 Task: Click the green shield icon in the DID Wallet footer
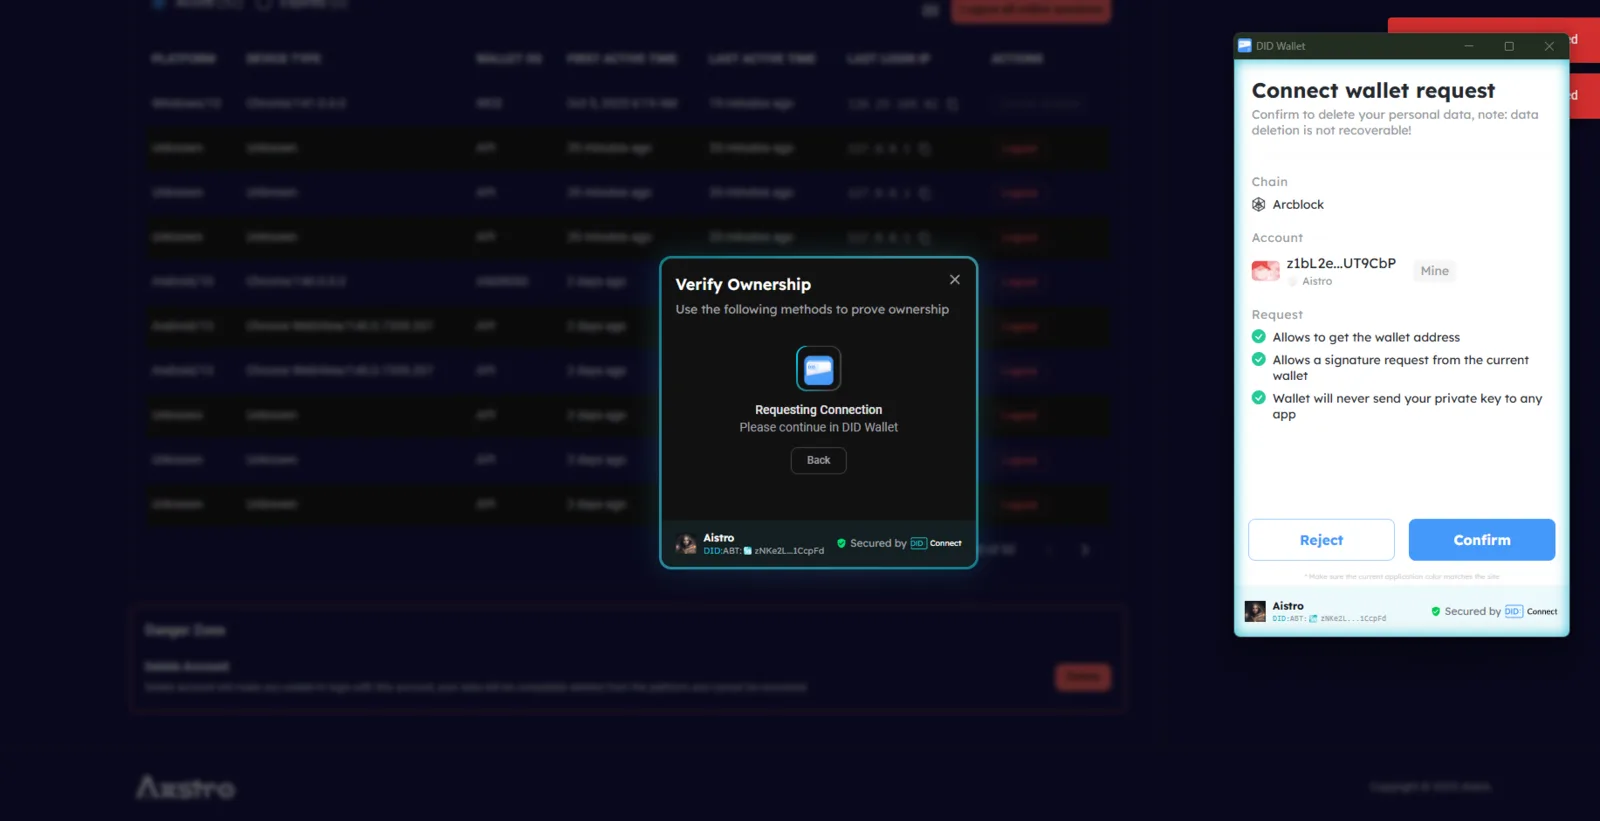coord(1436,611)
